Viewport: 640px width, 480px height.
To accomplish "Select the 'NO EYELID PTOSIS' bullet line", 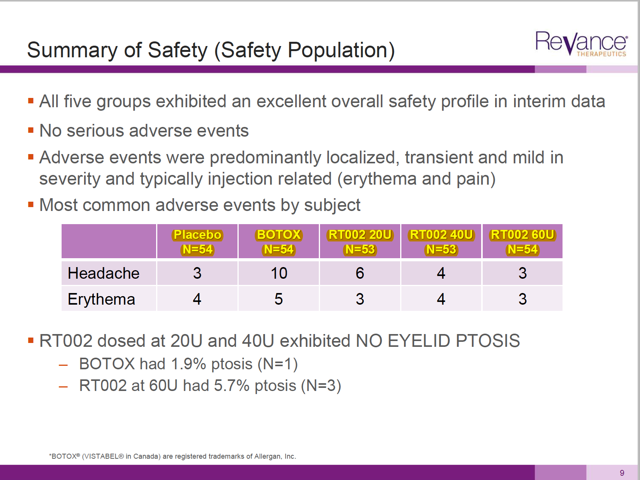I will [x=280, y=341].
